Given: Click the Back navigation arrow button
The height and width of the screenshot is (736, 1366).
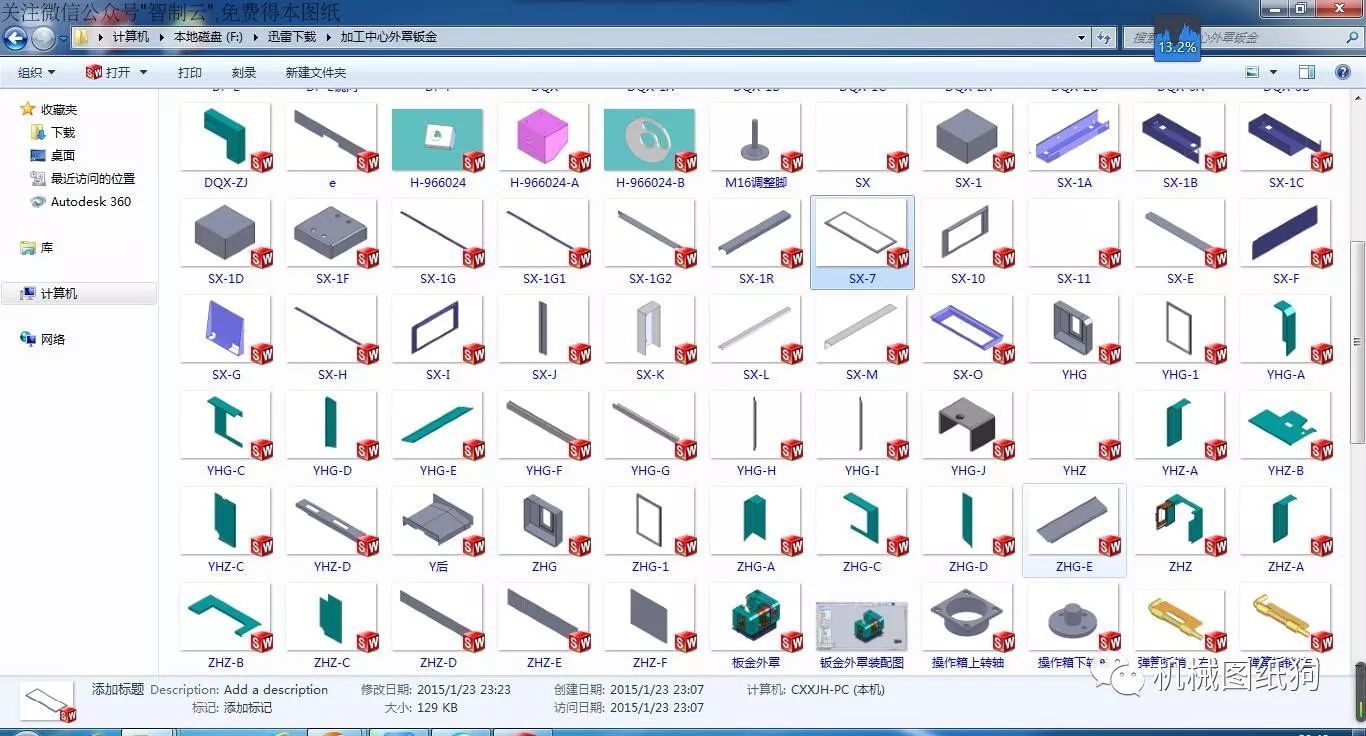Looking at the screenshot, I should pyautogui.click(x=15, y=38).
